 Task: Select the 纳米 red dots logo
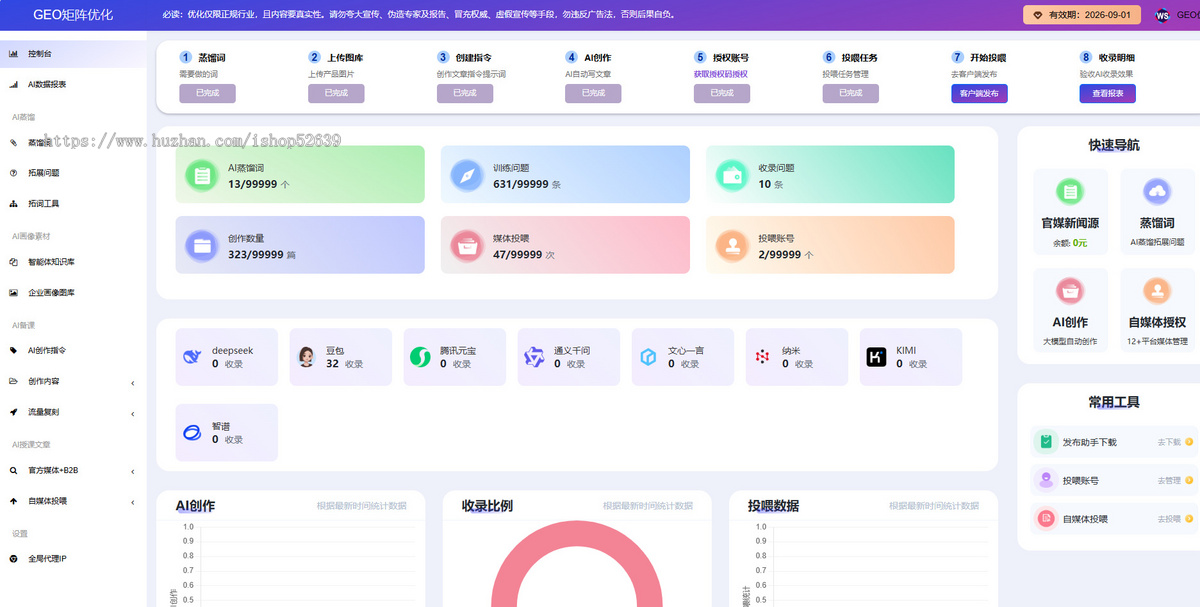pyautogui.click(x=763, y=357)
